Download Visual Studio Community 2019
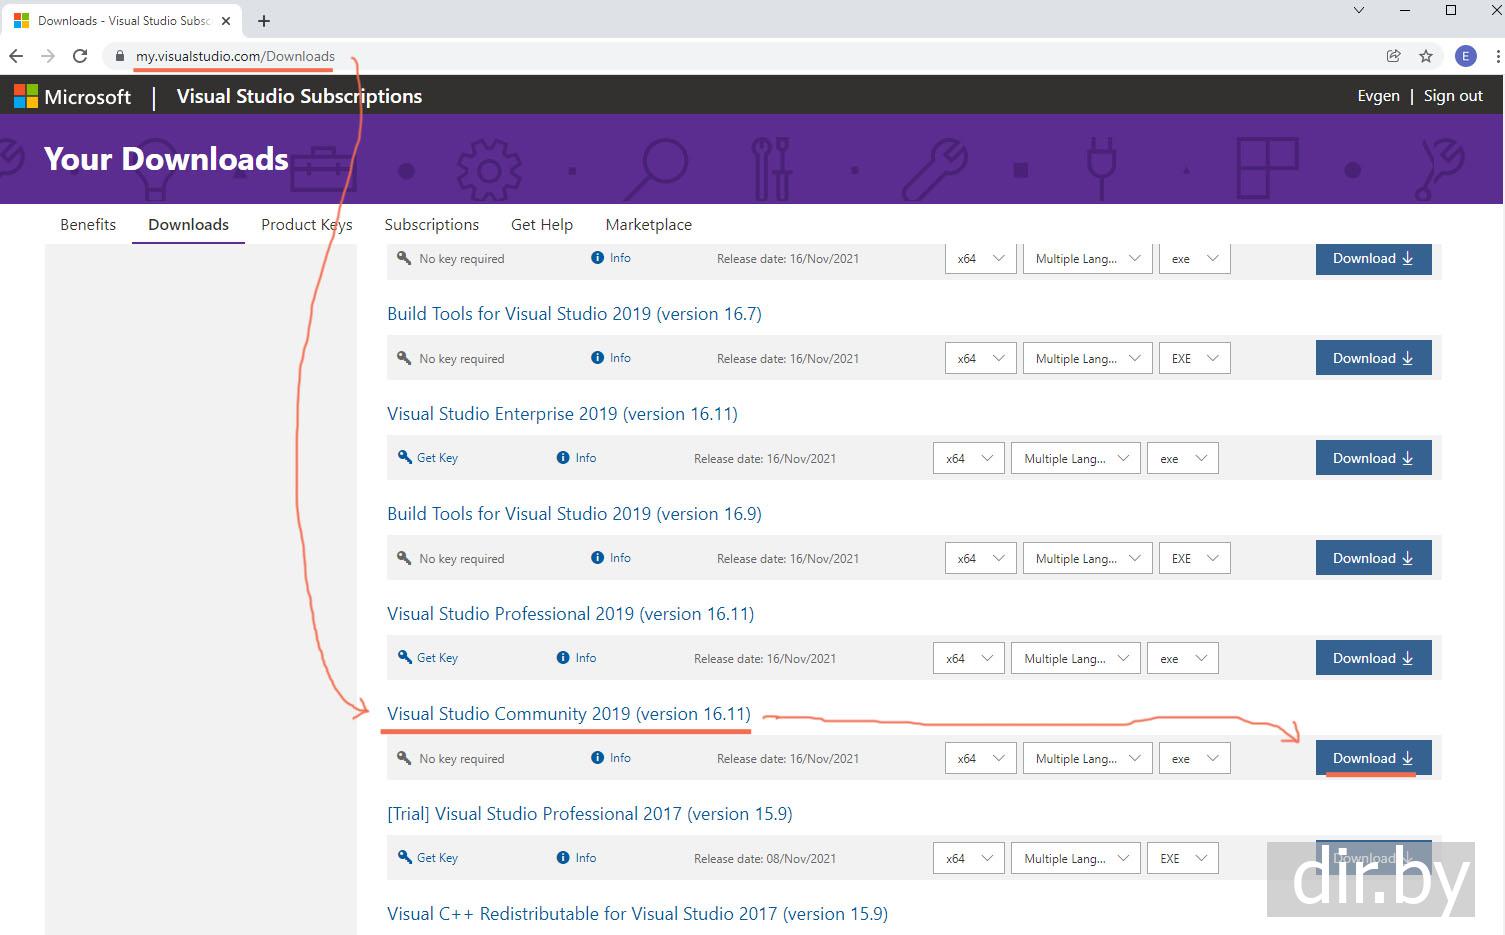 click(1372, 758)
